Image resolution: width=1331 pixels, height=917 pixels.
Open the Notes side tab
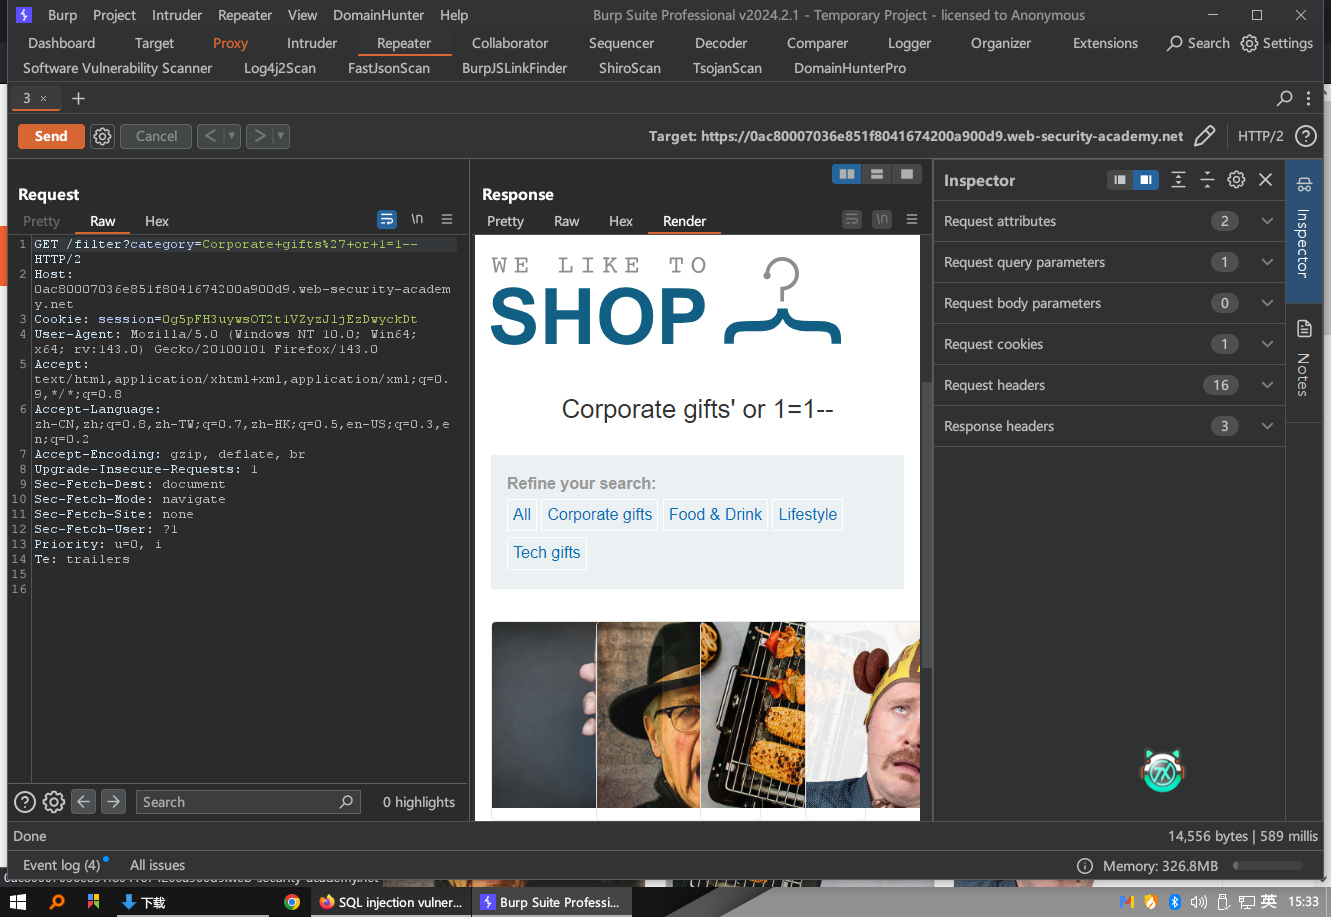coord(1303,358)
